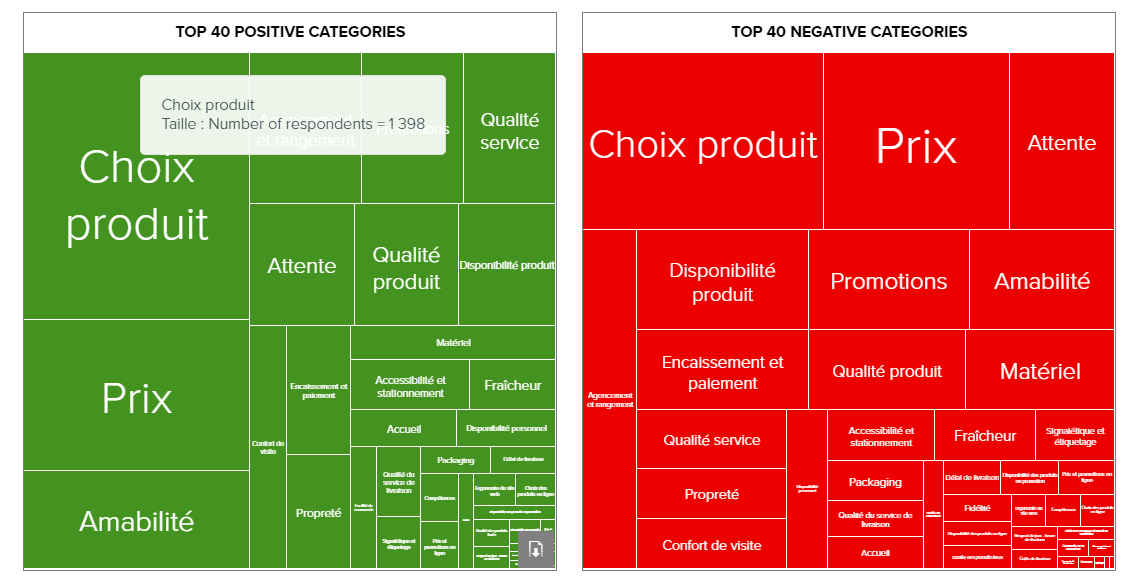Select green Amabilité tile in positive treemap

point(136,521)
